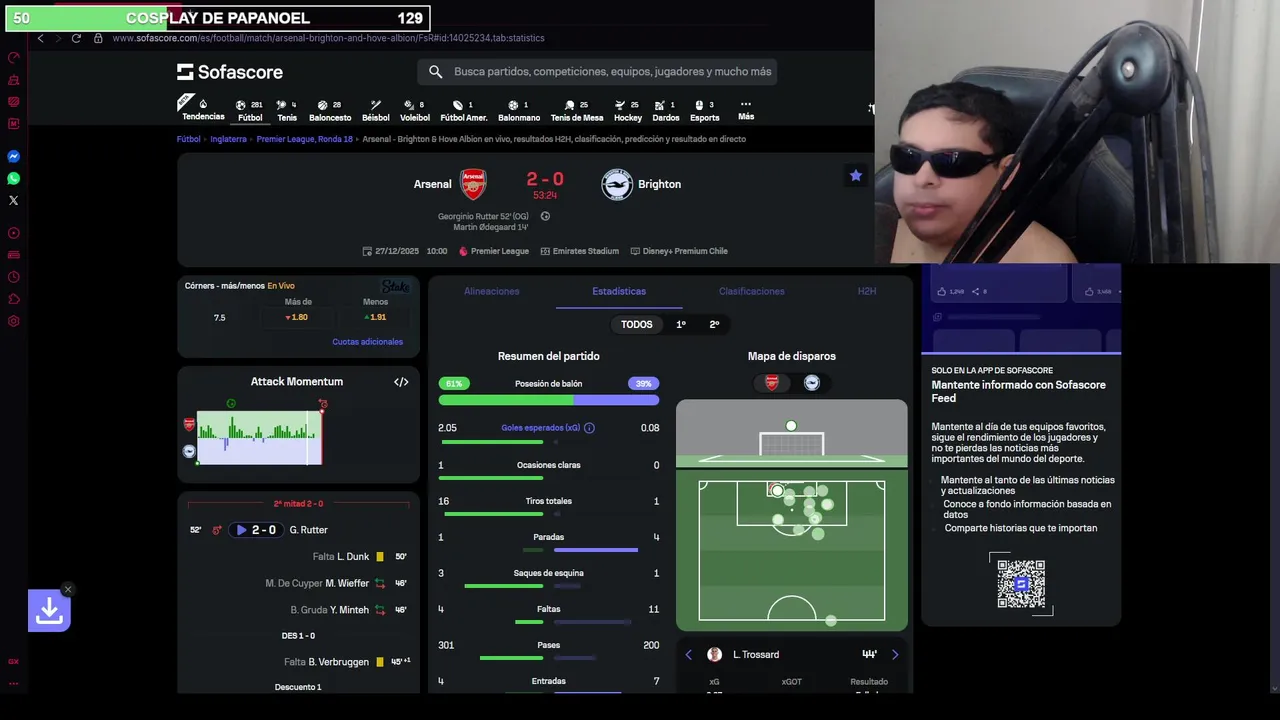Open embed code icon on Attack Momentum
Screen dimensions: 1280x720
[401, 382]
